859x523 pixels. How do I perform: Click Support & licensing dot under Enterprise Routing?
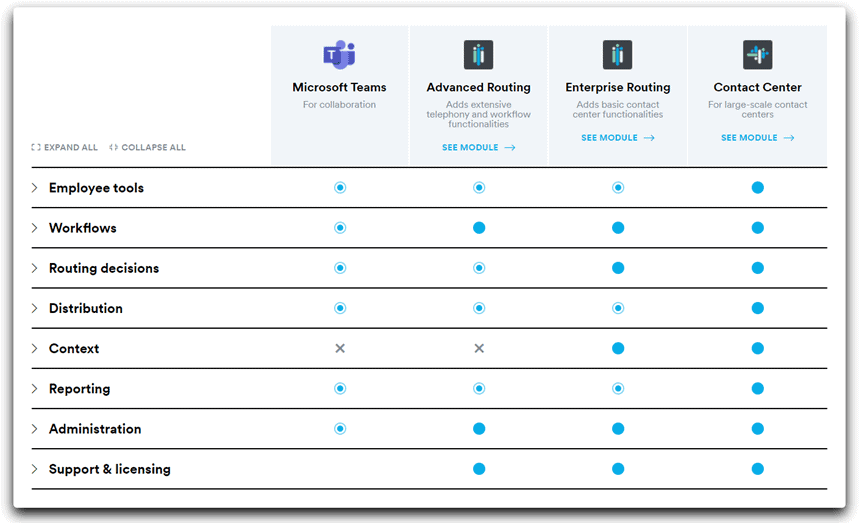(618, 469)
